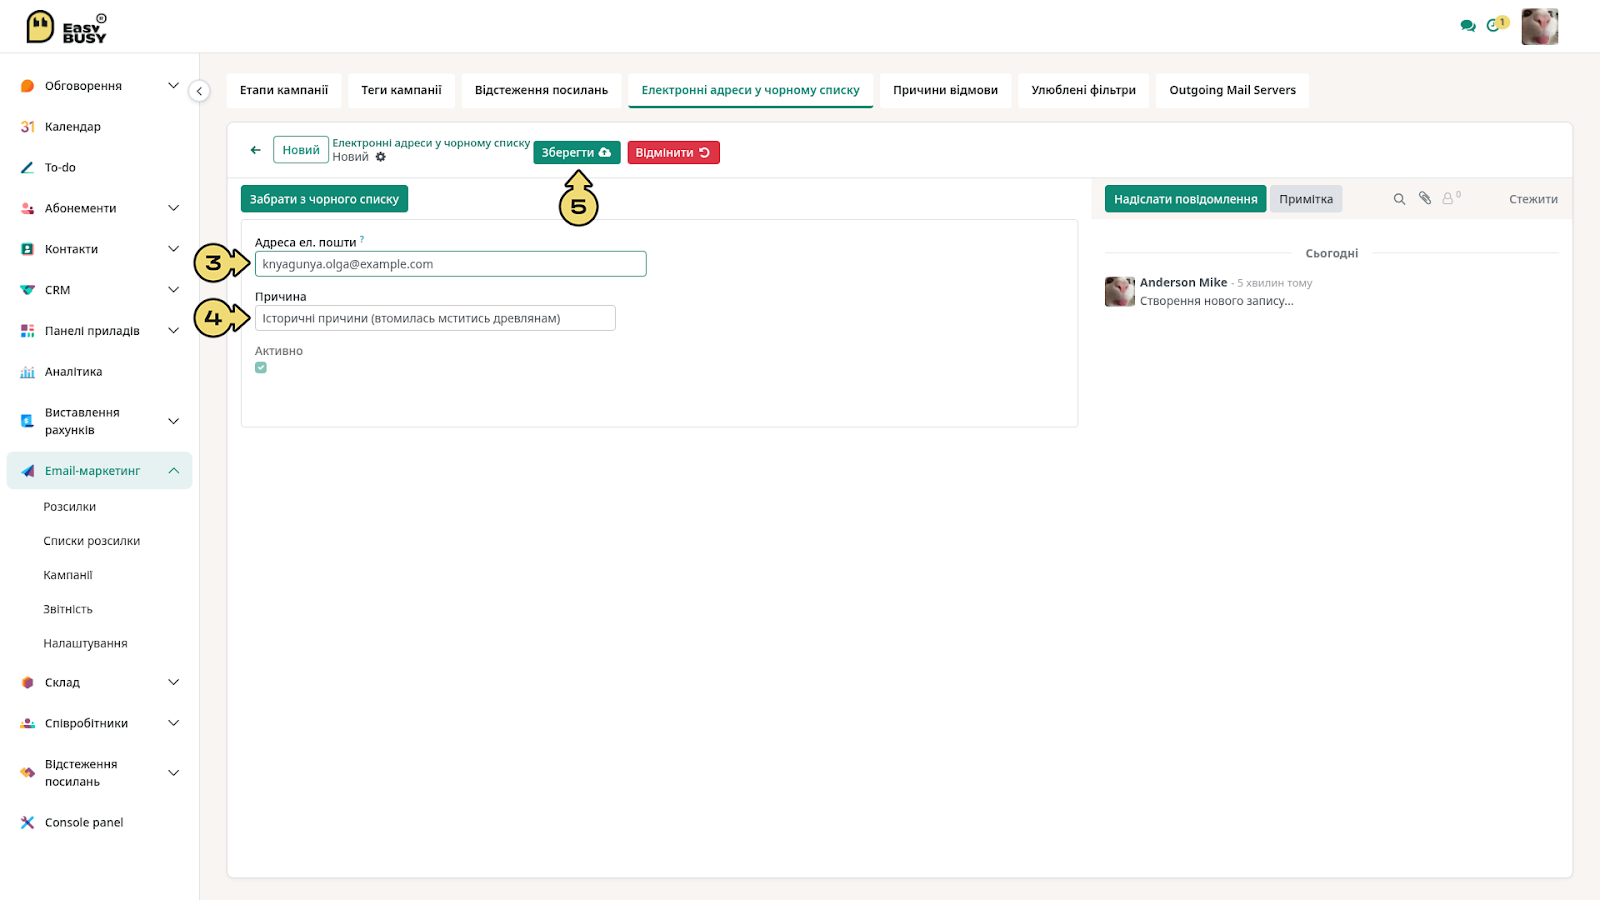
Task: Open Звітність submenu item
Action: click(68, 609)
